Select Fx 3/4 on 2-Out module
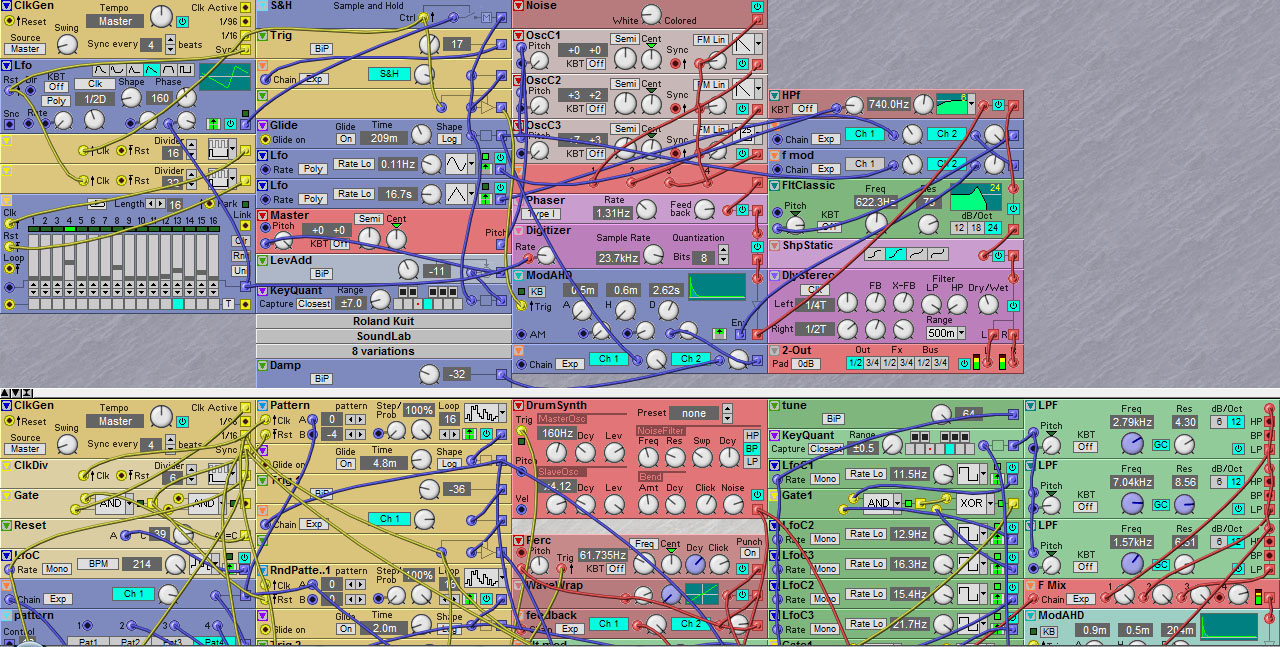Screen dimensions: 1280x647 [x=907, y=363]
